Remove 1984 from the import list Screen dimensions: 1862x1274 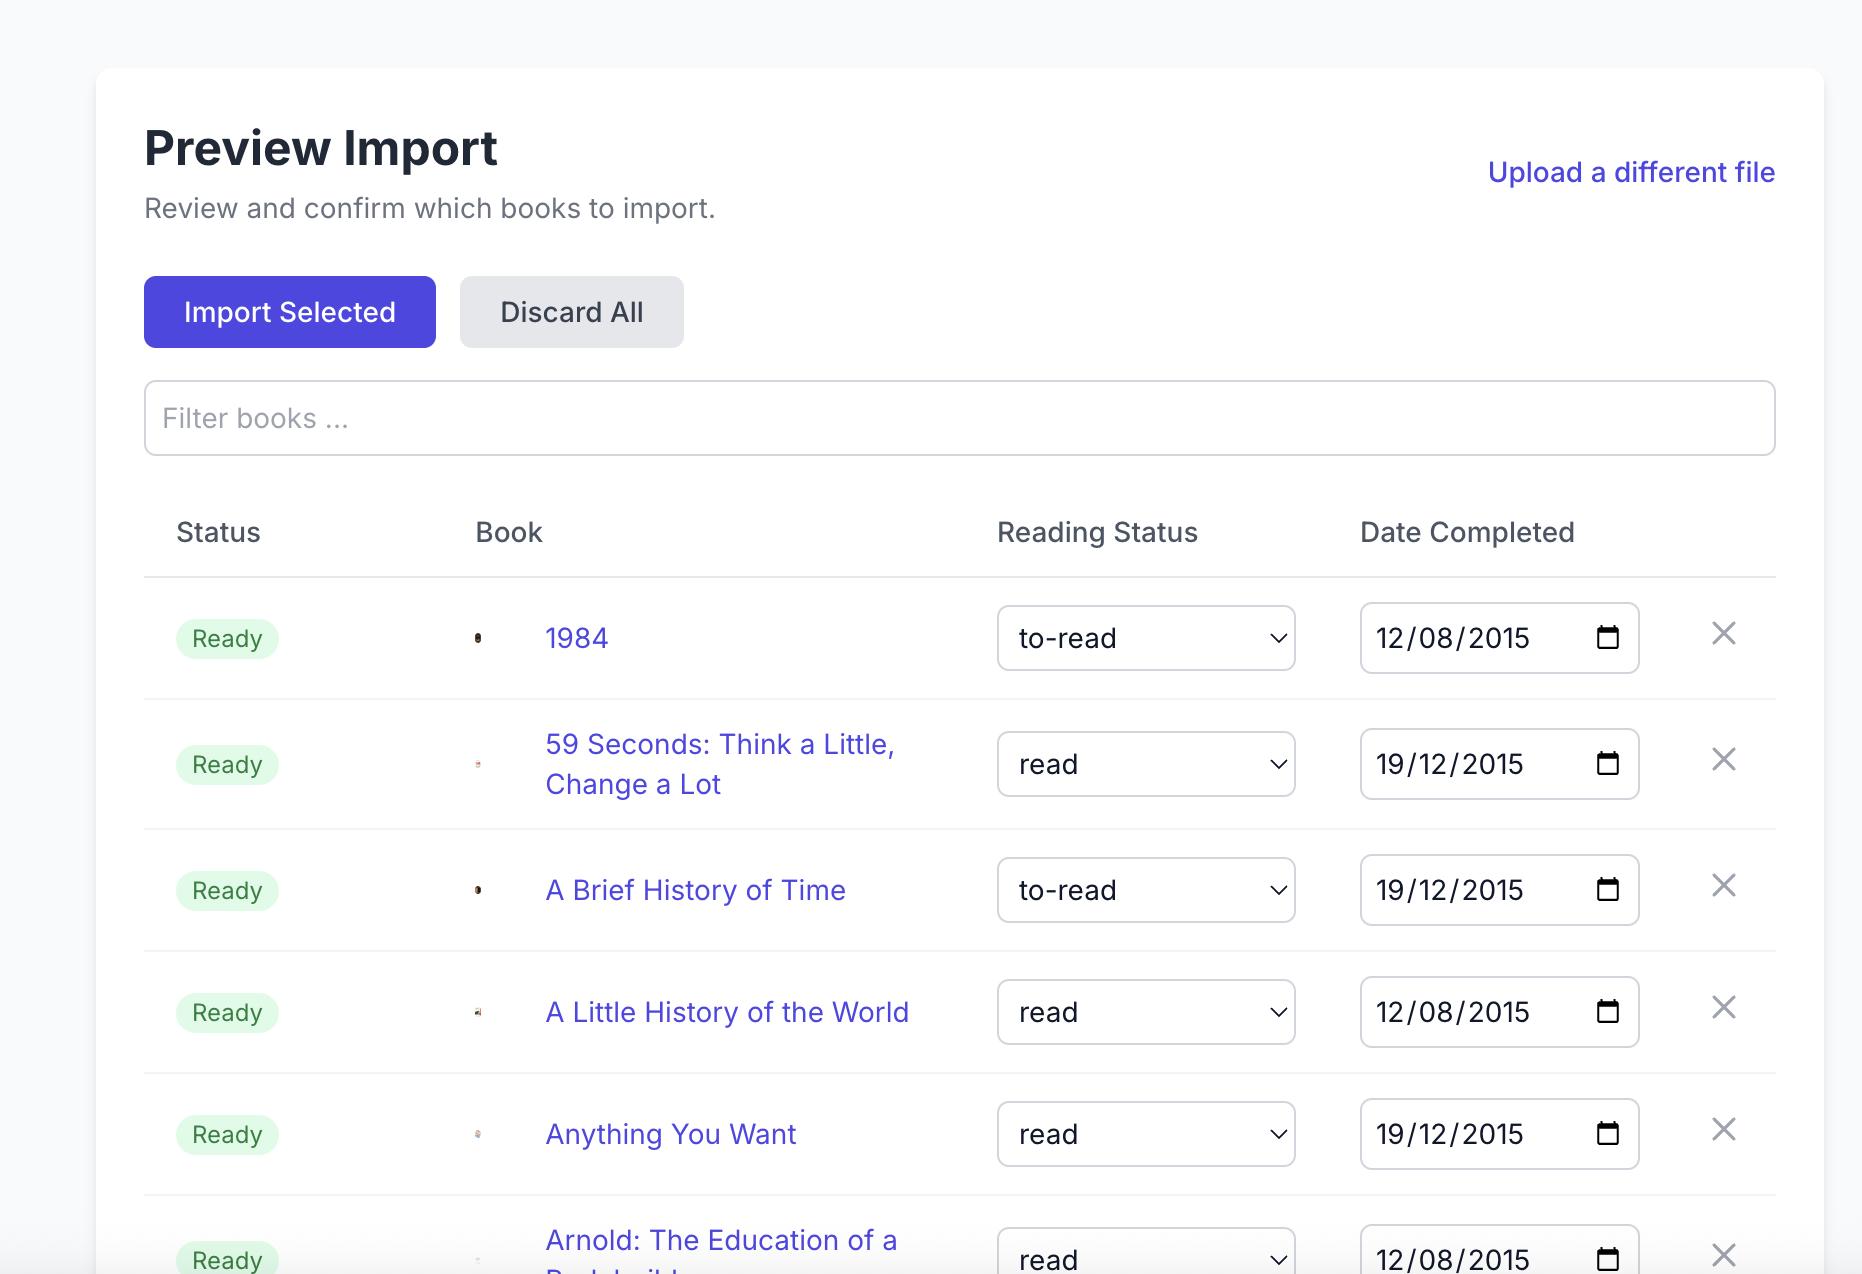(1723, 634)
